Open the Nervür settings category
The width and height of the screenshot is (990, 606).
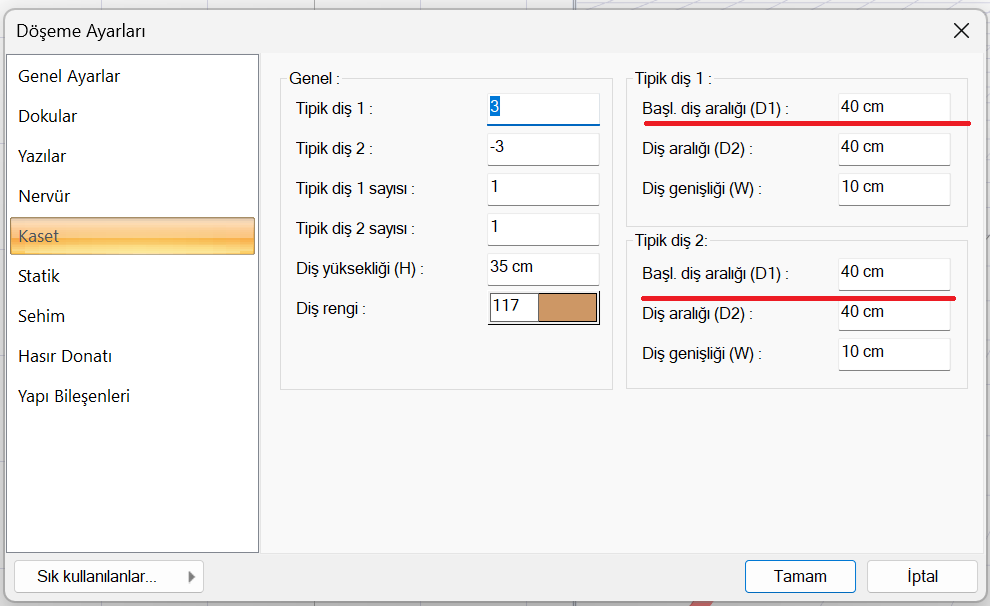44,197
